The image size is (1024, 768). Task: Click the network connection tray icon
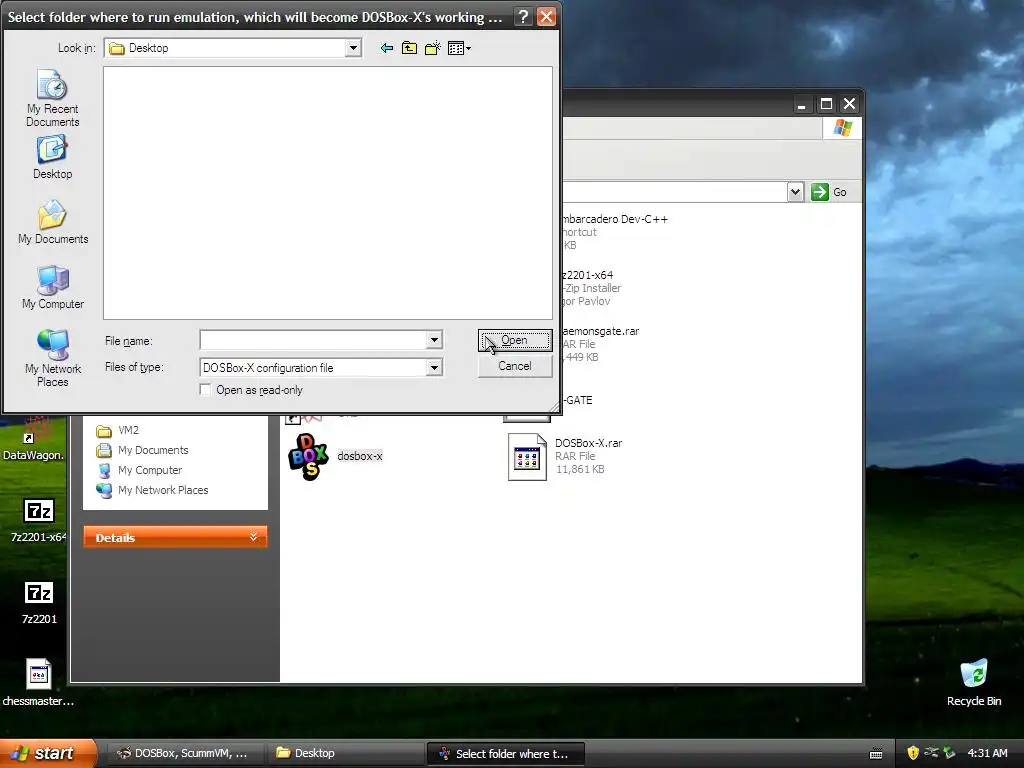click(931, 753)
